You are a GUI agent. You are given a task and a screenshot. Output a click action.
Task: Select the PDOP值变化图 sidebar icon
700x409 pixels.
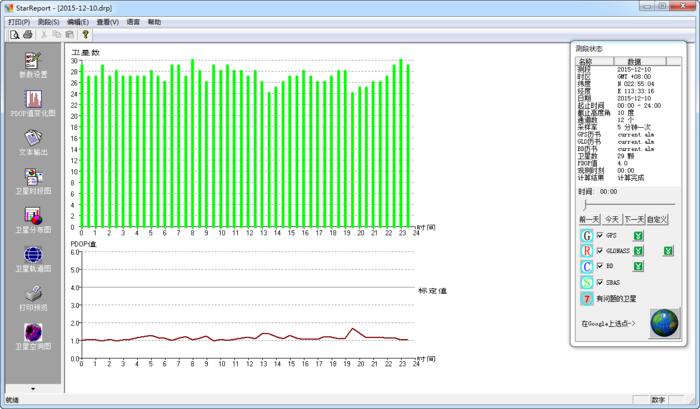32,100
